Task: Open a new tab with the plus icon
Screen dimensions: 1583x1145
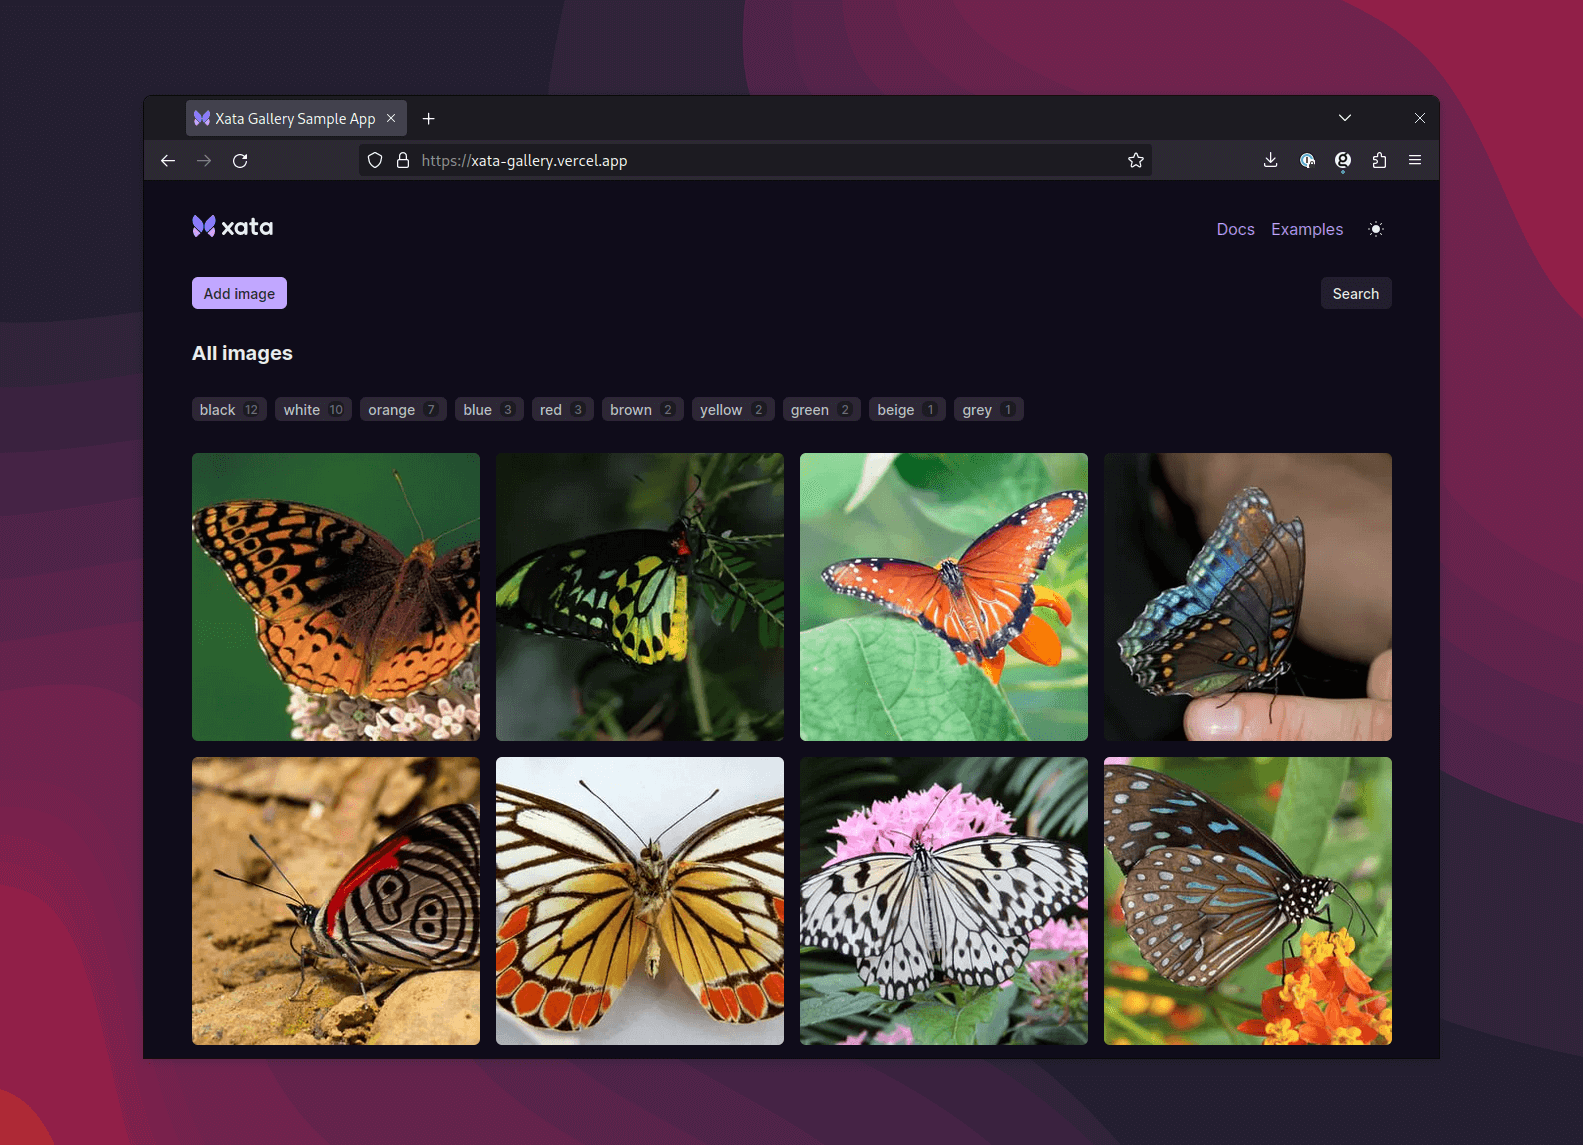Action: click(x=429, y=118)
